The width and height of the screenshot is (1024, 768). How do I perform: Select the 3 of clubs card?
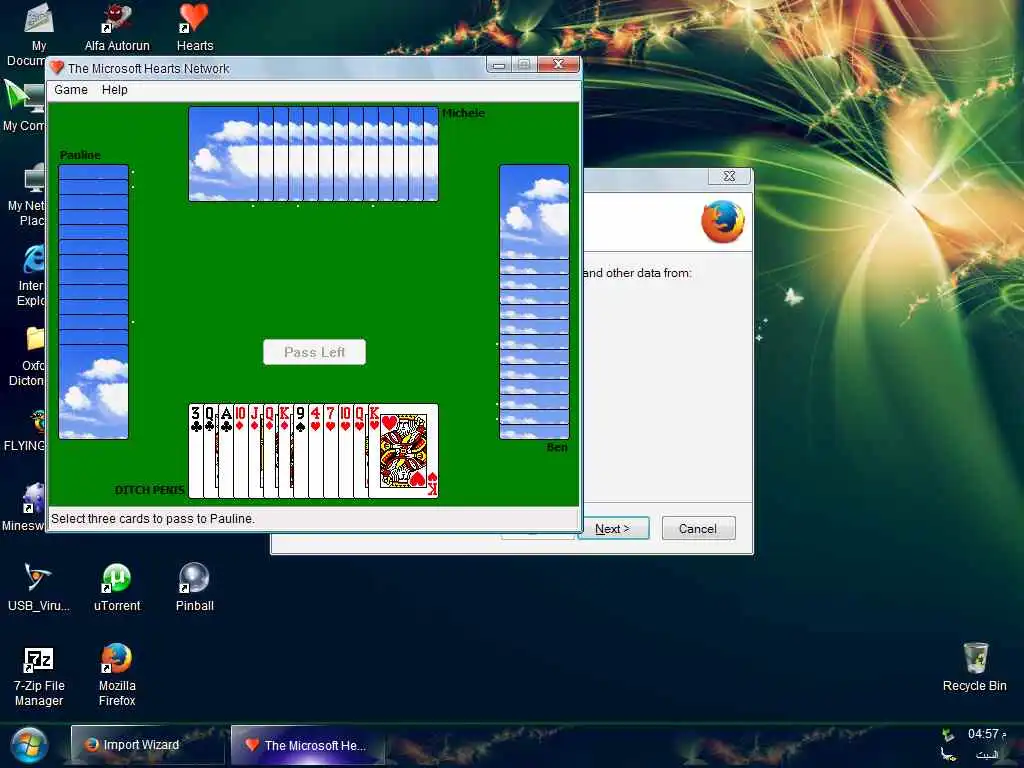pos(195,451)
